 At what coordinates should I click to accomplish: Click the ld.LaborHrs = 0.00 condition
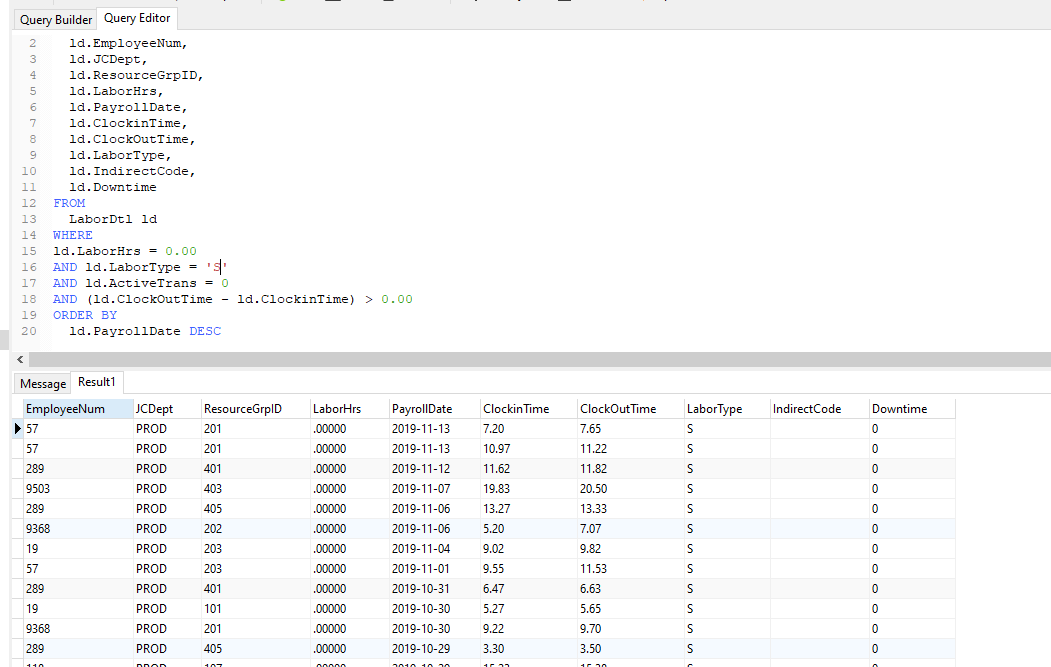[125, 251]
